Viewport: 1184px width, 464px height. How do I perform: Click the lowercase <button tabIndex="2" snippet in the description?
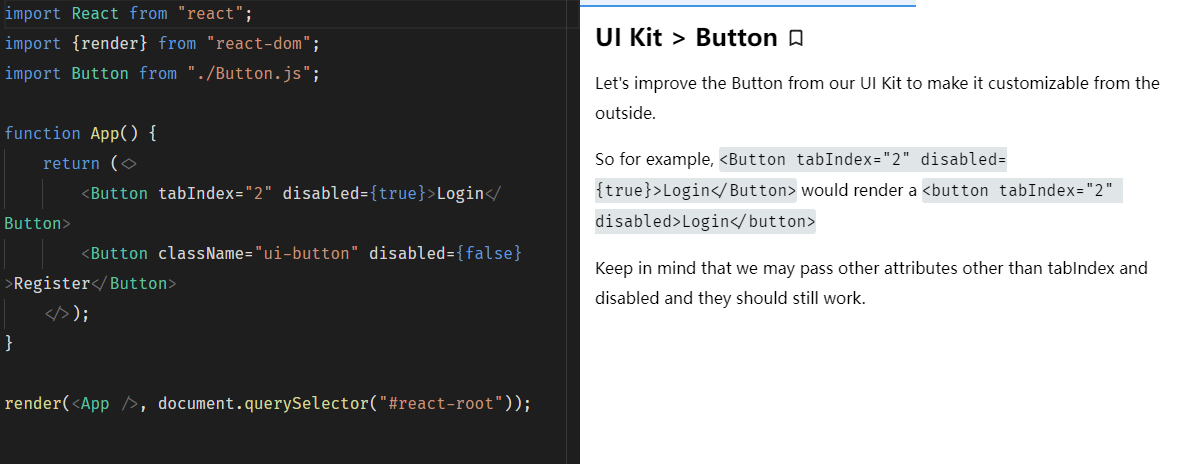pos(1022,190)
